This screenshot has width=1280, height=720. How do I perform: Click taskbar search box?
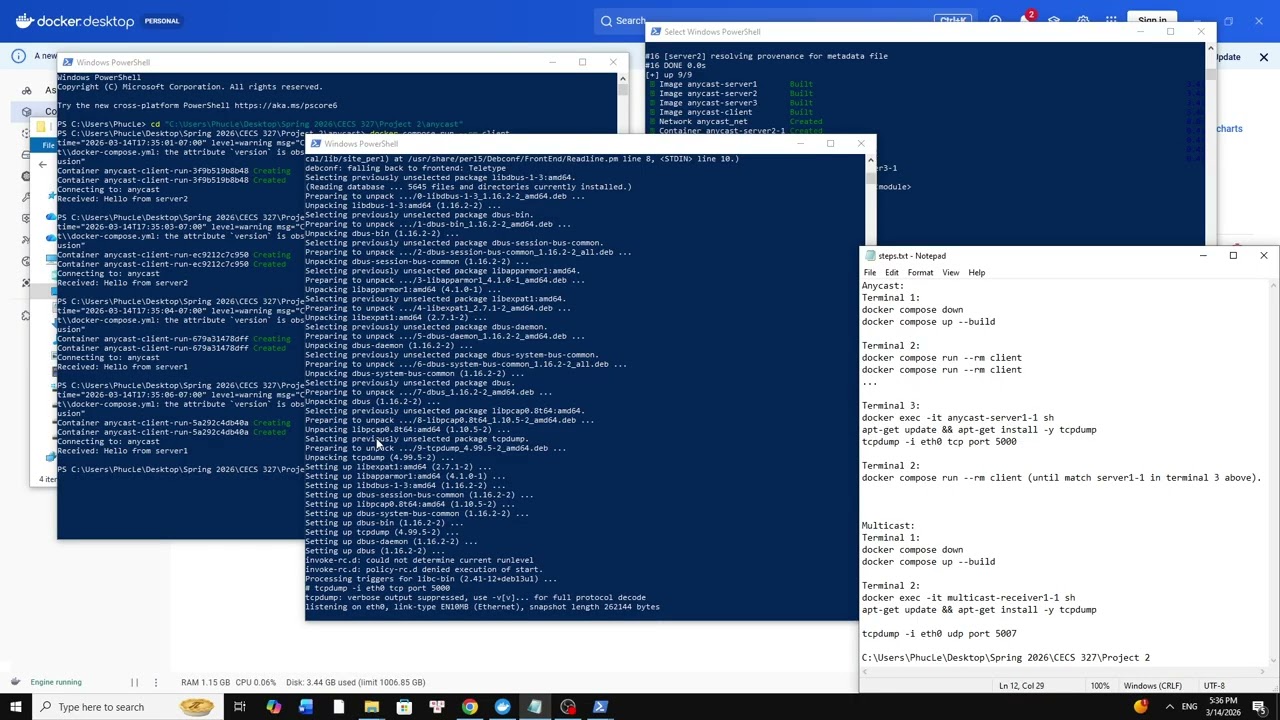coord(128,707)
